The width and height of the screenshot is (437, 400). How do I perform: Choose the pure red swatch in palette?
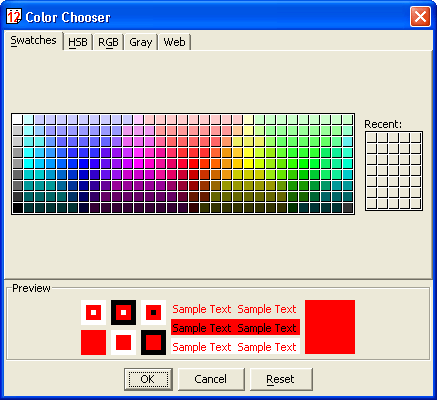[x=193, y=163]
